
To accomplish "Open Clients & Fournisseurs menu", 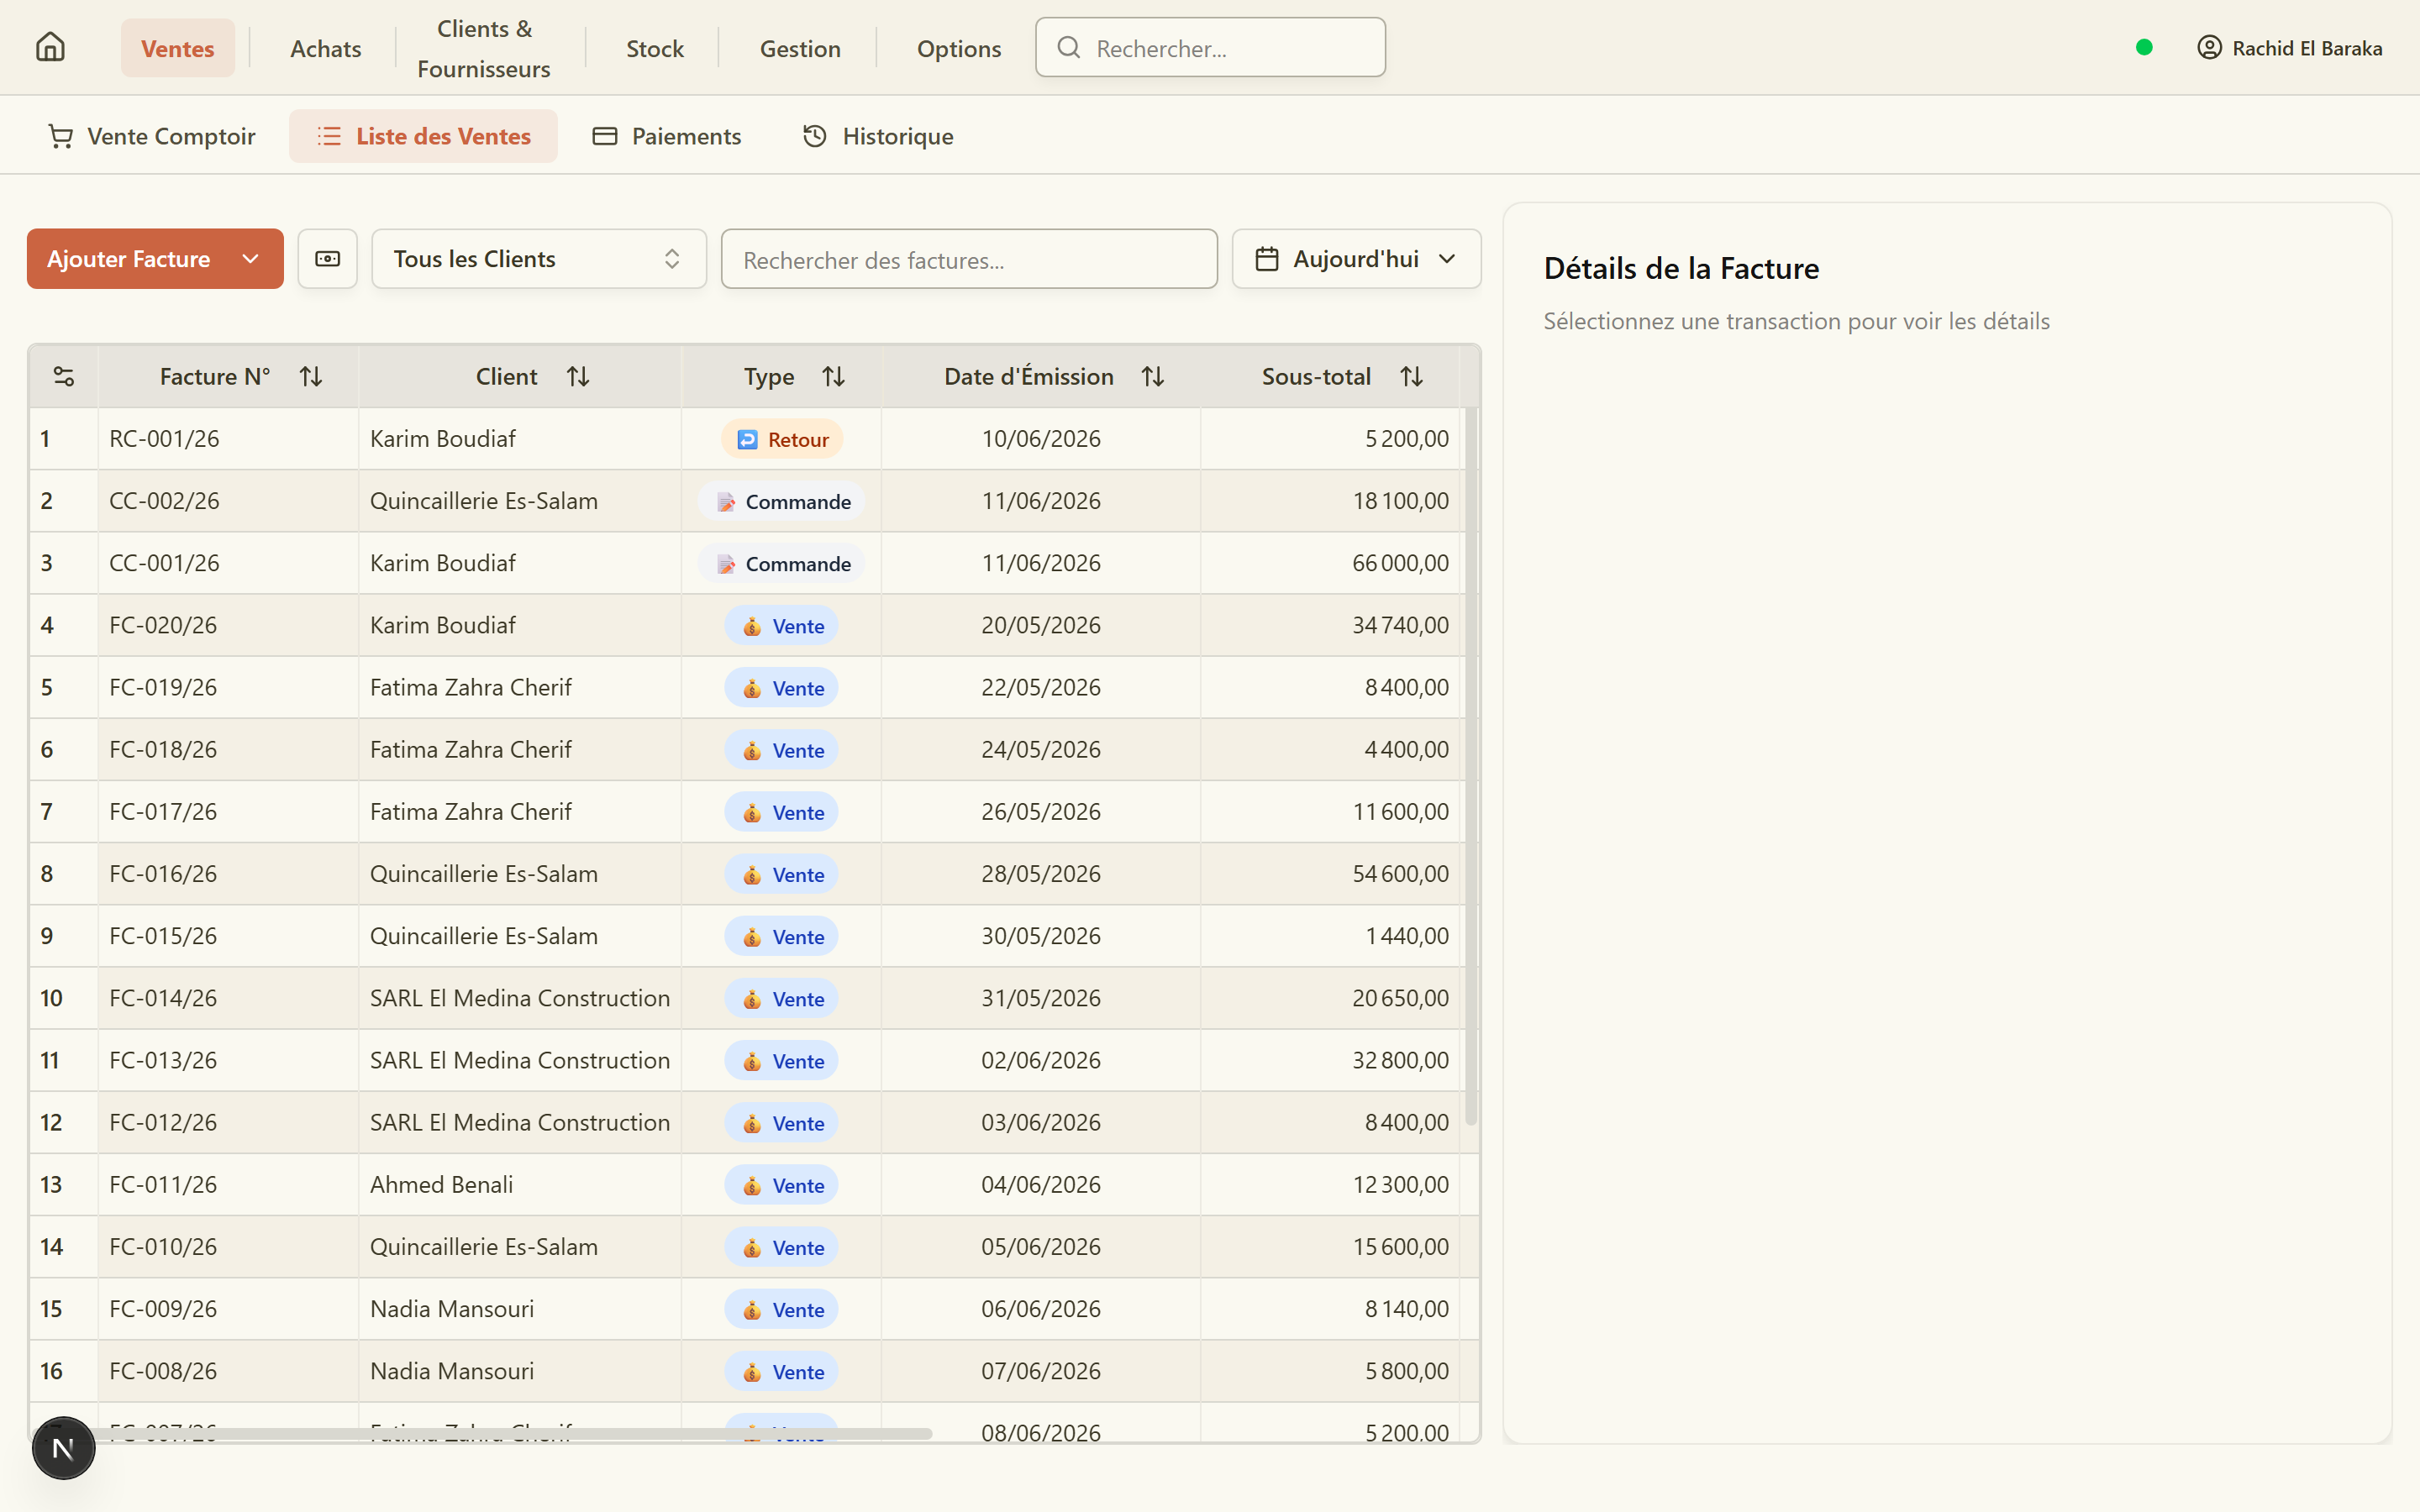I will (484, 48).
